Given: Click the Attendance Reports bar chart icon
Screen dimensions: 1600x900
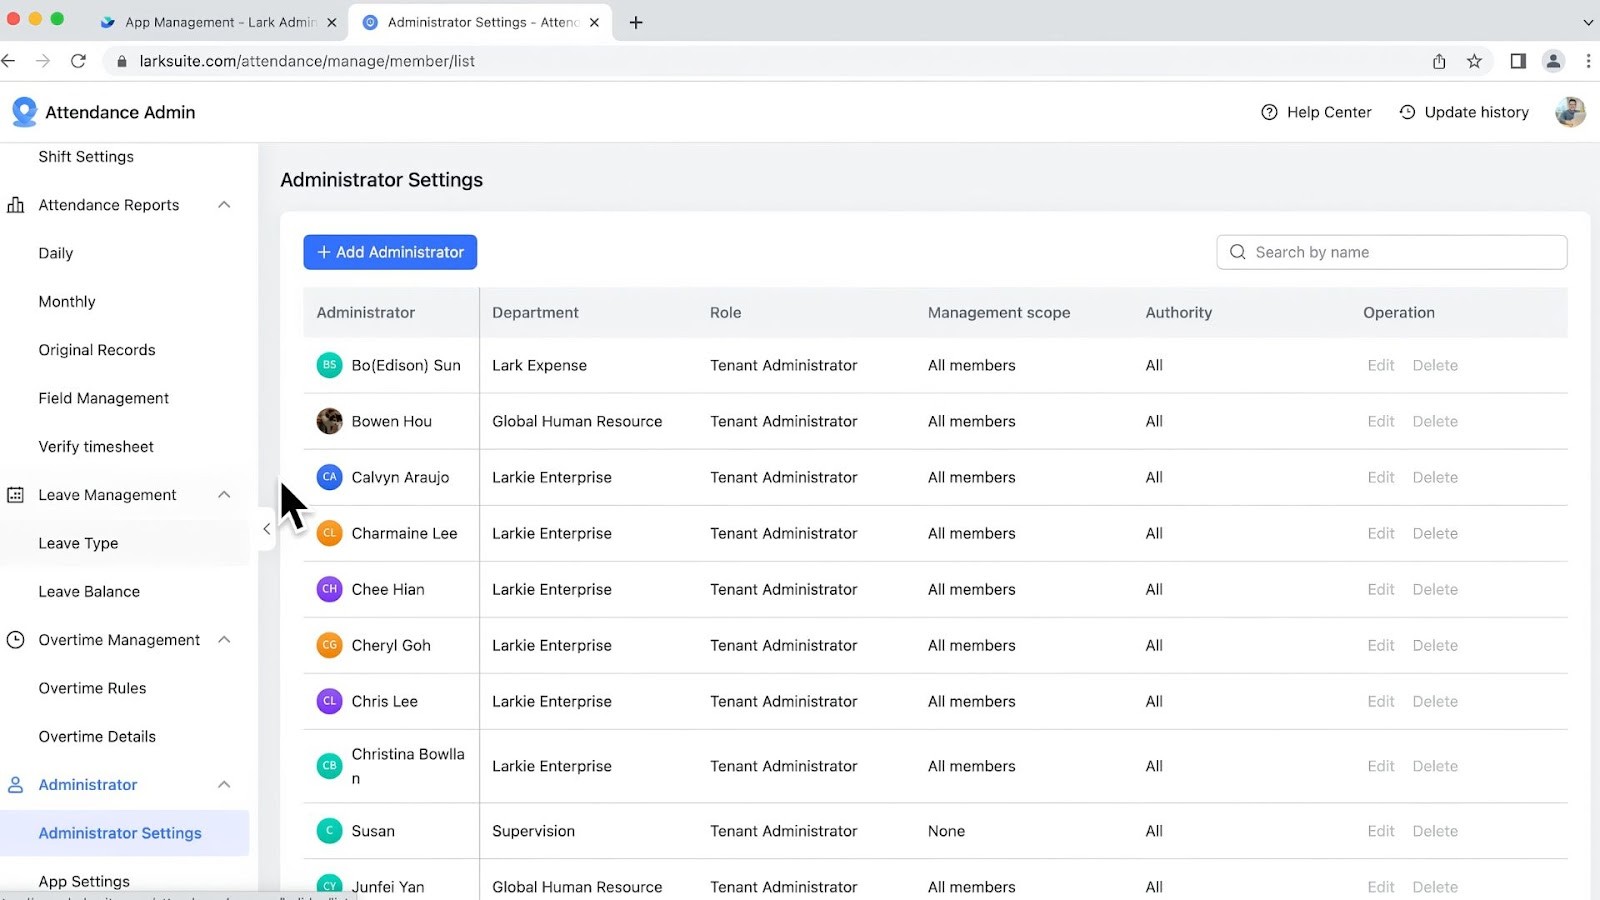Looking at the screenshot, I should click(16, 204).
